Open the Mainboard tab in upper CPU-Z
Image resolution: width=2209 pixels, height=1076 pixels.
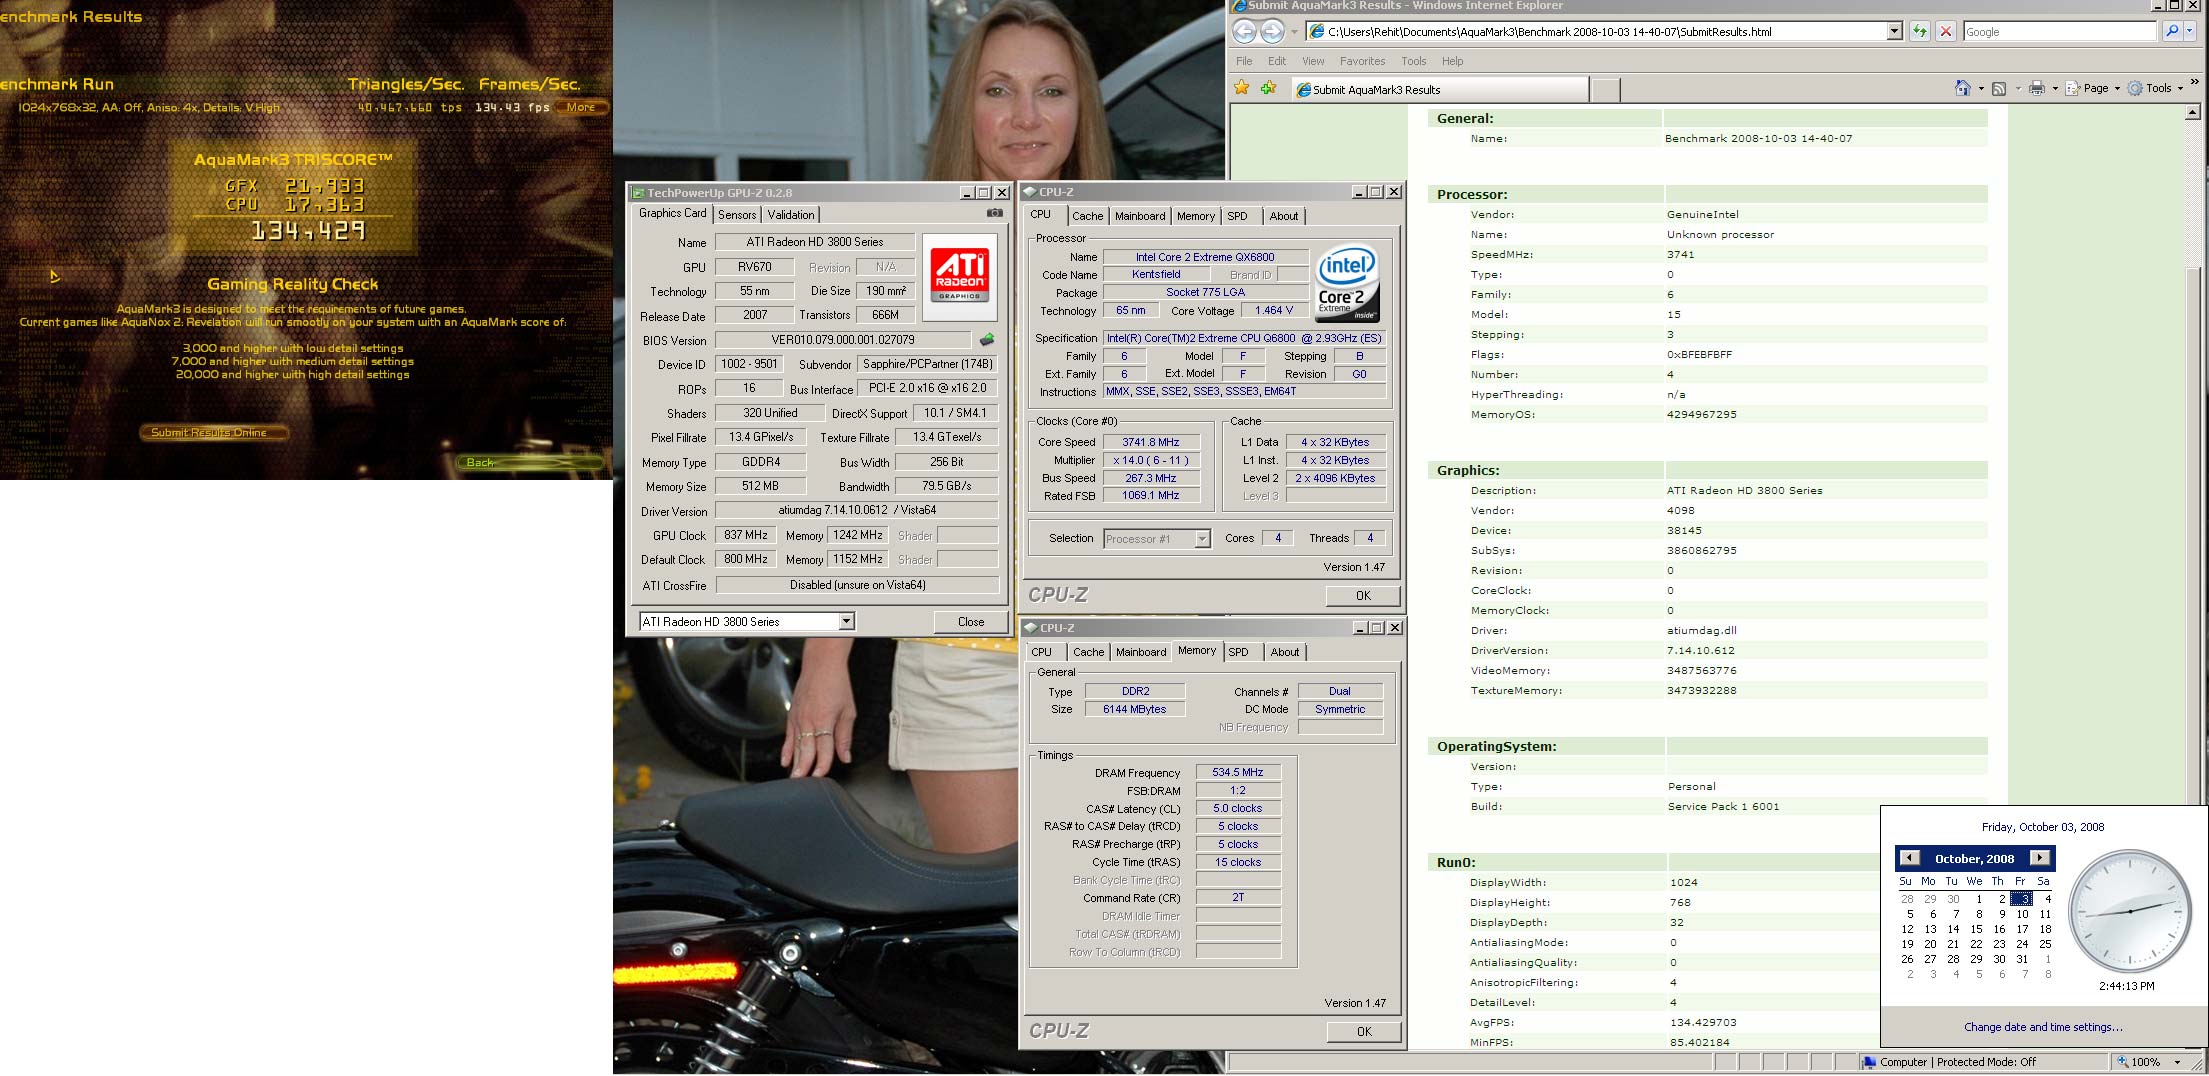tap(1140, 216)
